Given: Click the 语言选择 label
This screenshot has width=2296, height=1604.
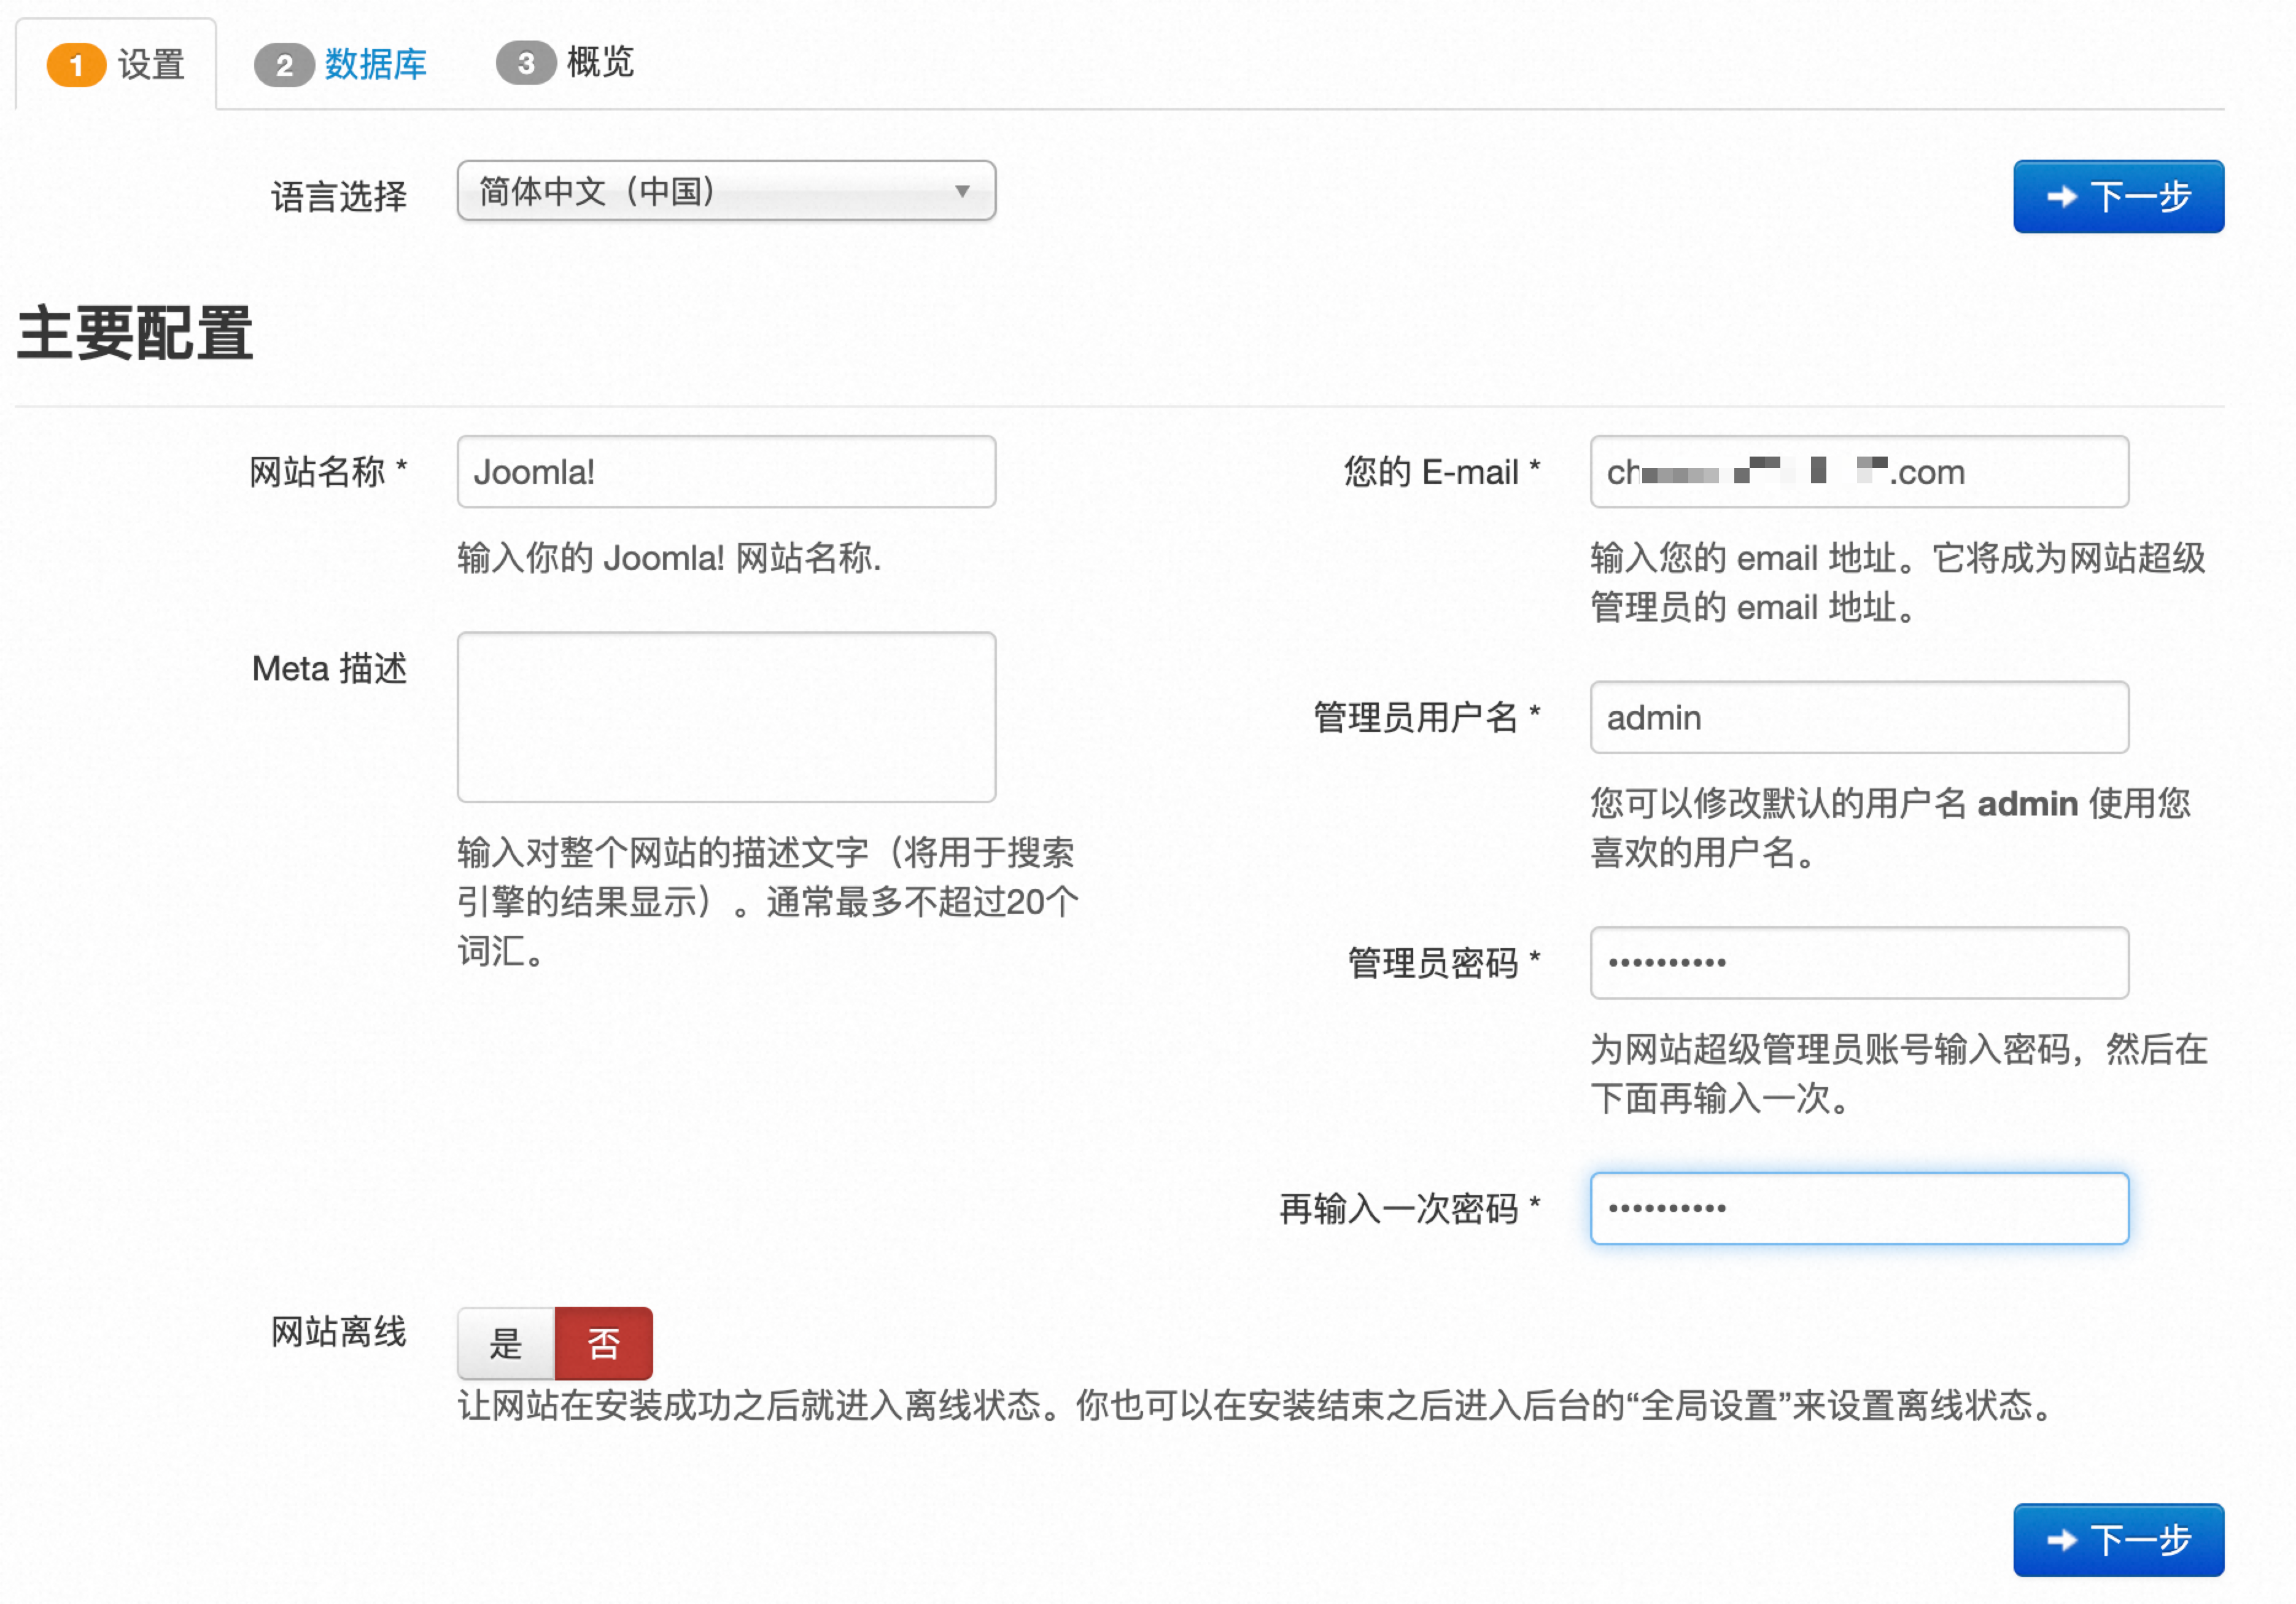Looking at the screenshot, I should (339, 197).
